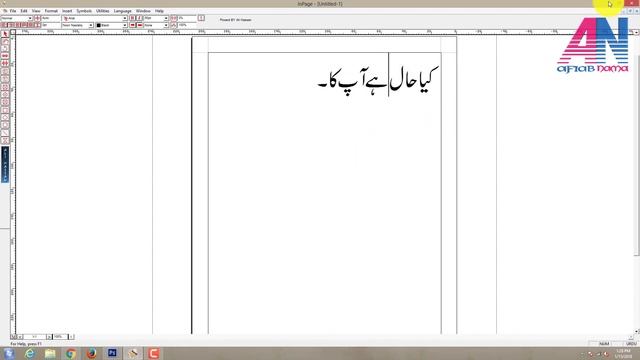Viewport: 640px width, 360px height.
Task: Select the Link text boxes tool
Action: click(5, 56)
